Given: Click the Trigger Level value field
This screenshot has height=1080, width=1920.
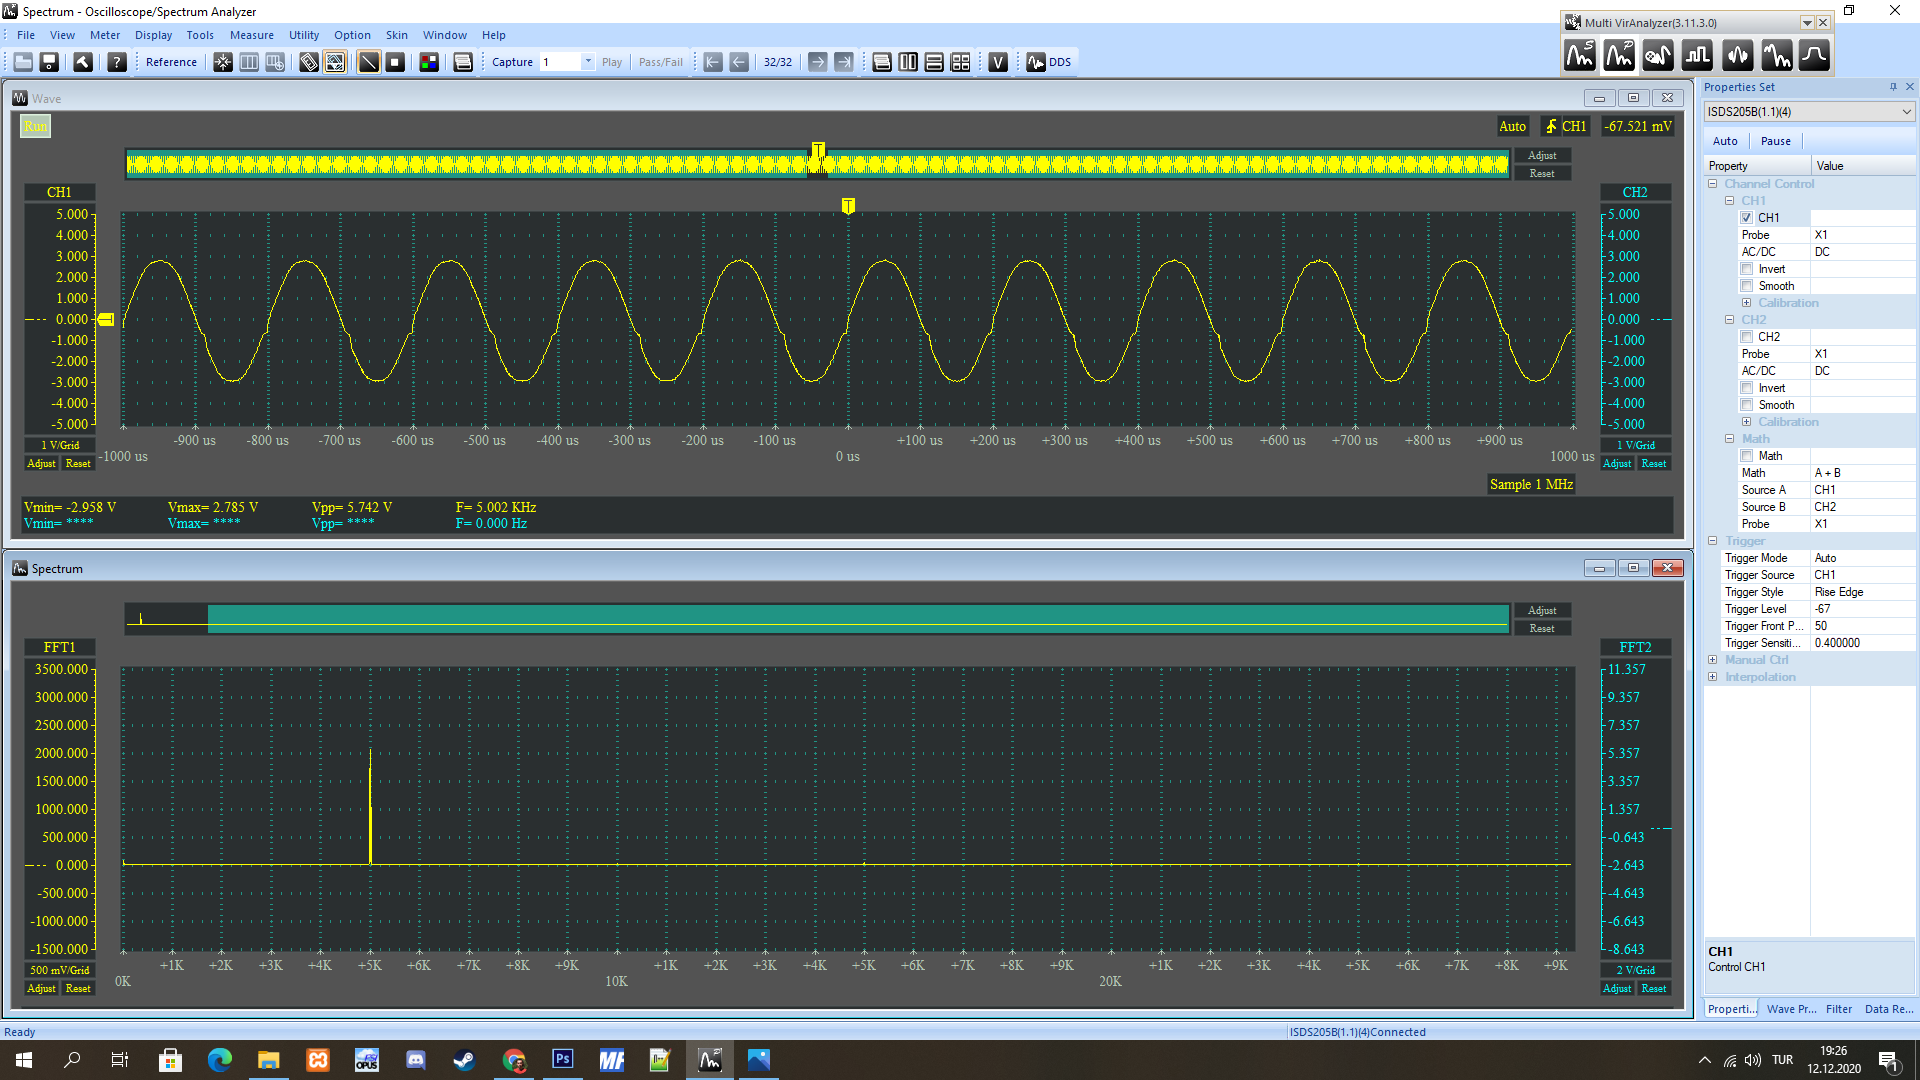Looking at the screenshot, I should (1862, 609).
